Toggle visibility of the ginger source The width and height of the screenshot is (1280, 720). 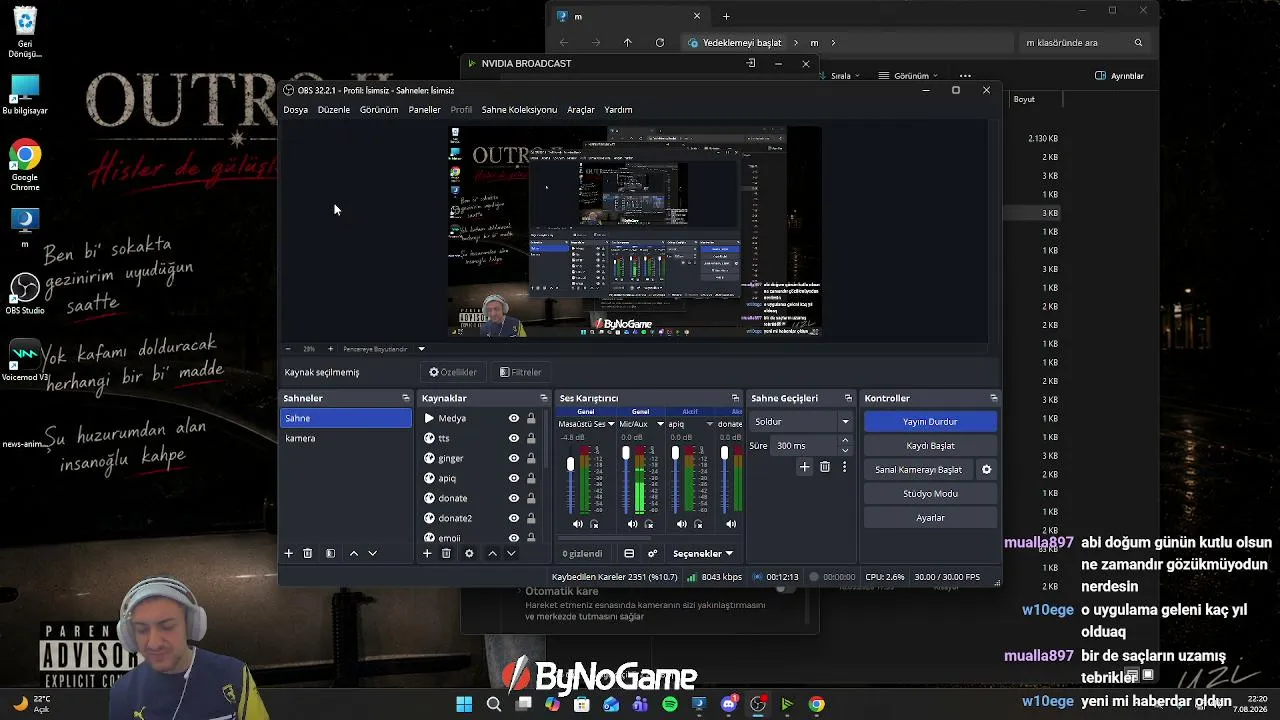[514, 458]
